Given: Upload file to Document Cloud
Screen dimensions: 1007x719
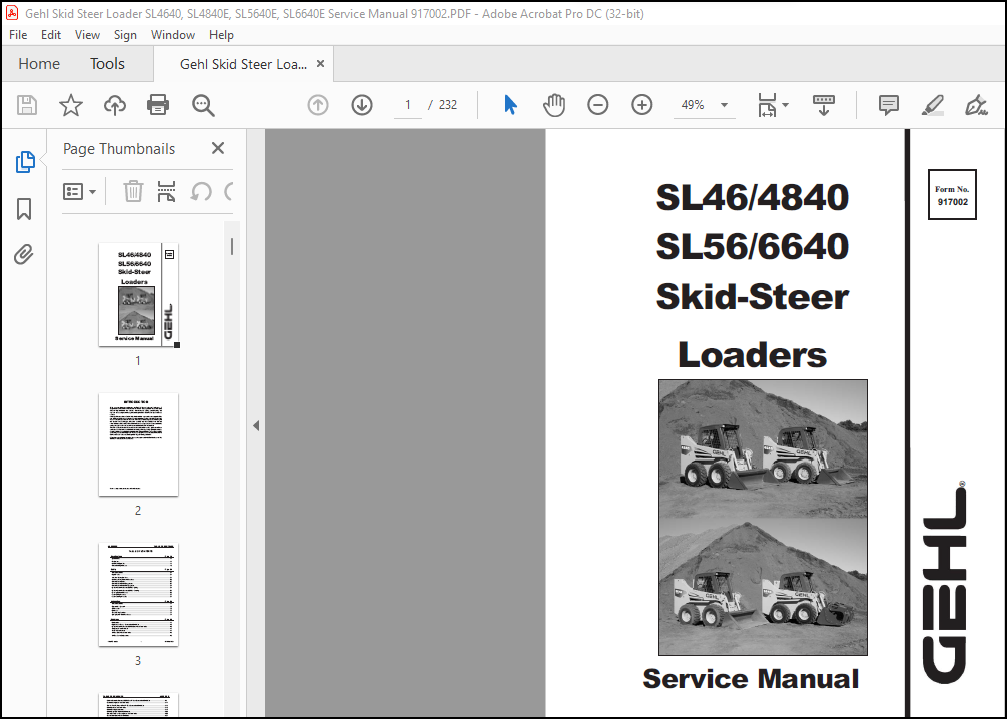Looking at the screenshot, I should point(114,105).
